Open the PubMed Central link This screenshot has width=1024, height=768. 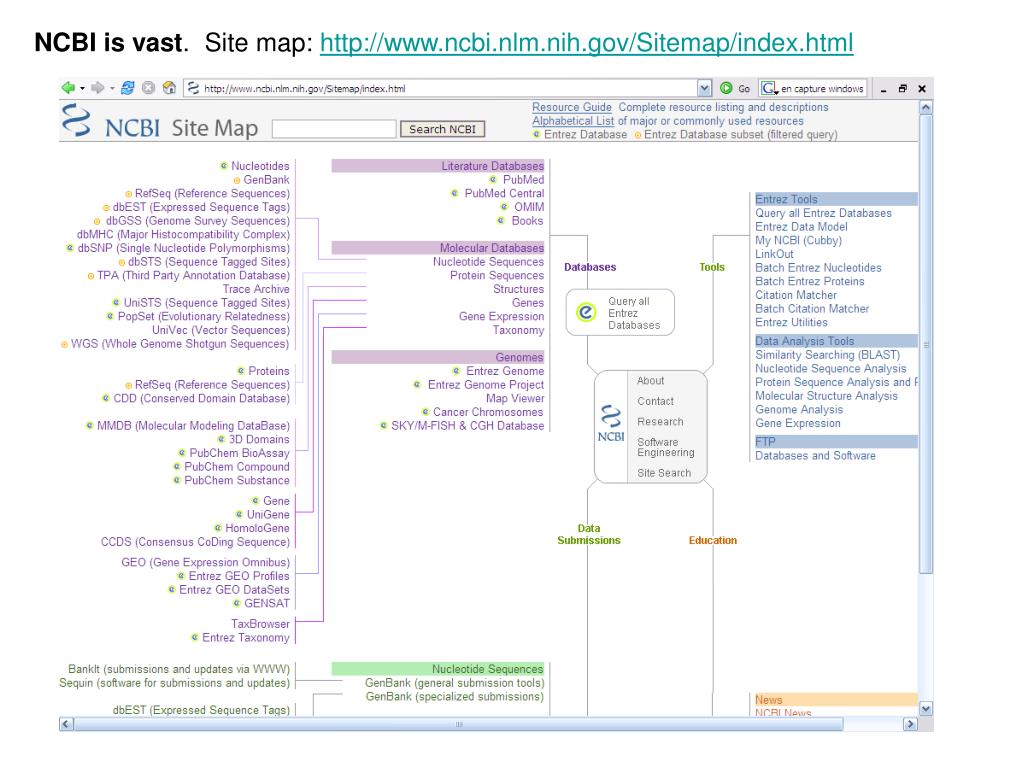[x=504, y=193]
